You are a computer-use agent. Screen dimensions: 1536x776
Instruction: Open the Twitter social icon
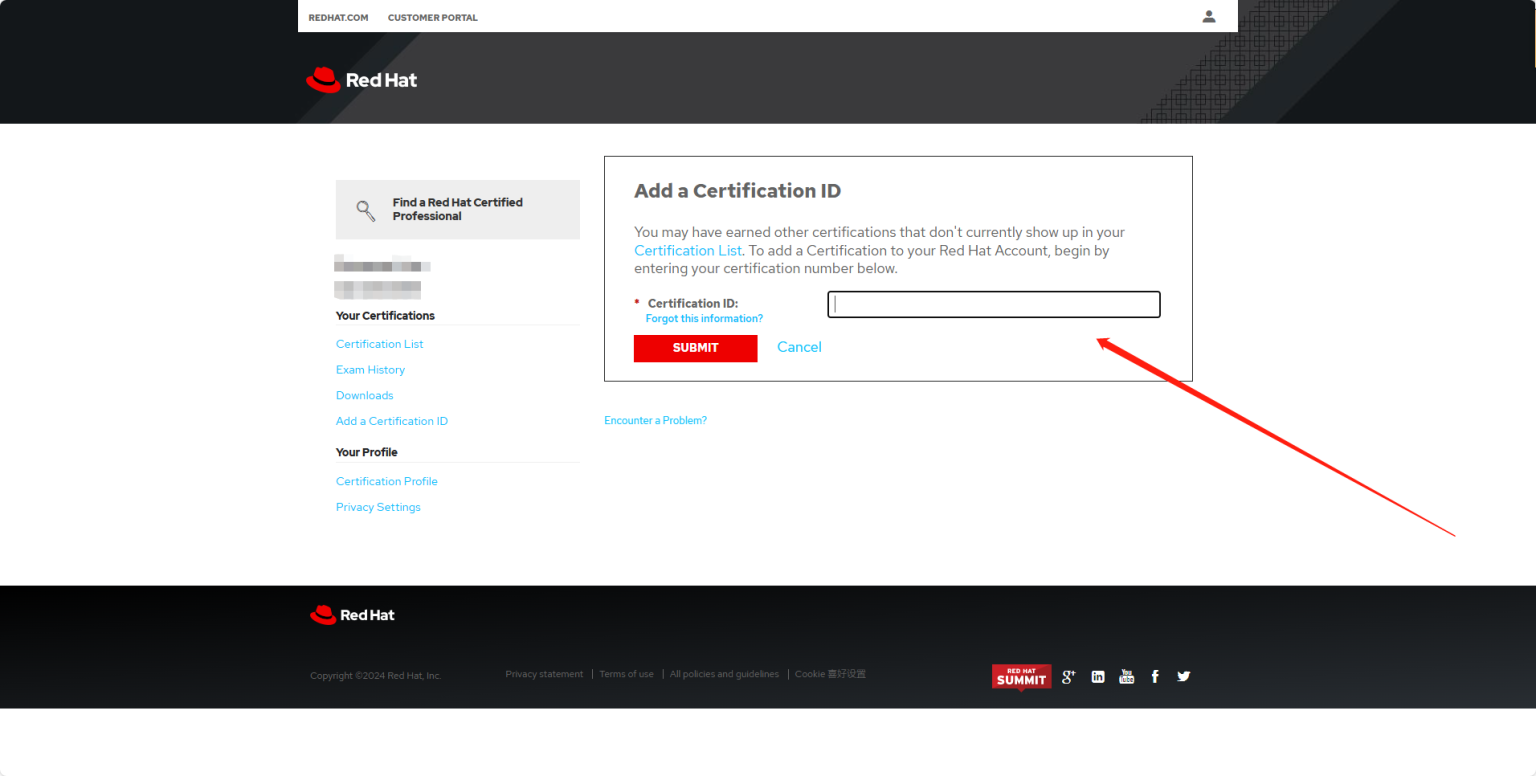point(1184,677)
